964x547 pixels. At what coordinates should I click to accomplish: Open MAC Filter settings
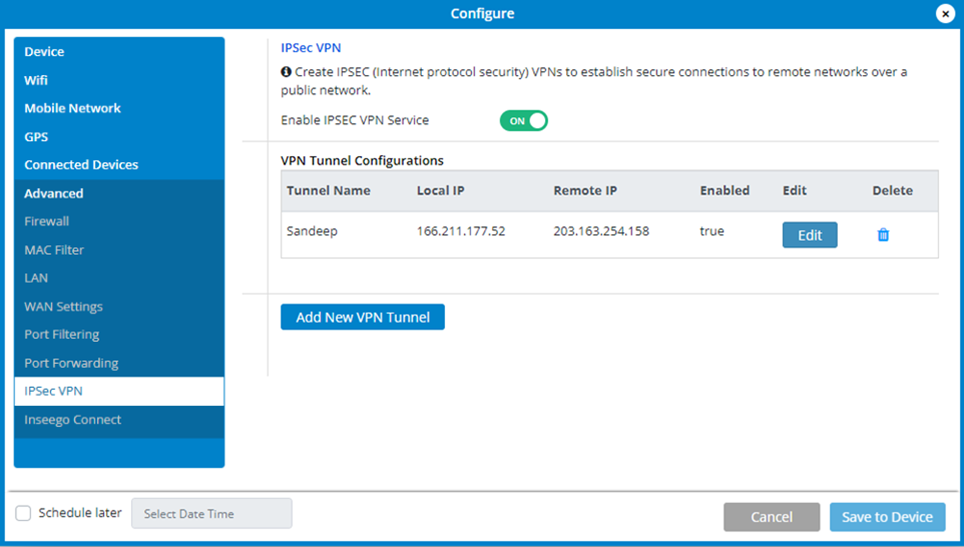coord(54,250)
